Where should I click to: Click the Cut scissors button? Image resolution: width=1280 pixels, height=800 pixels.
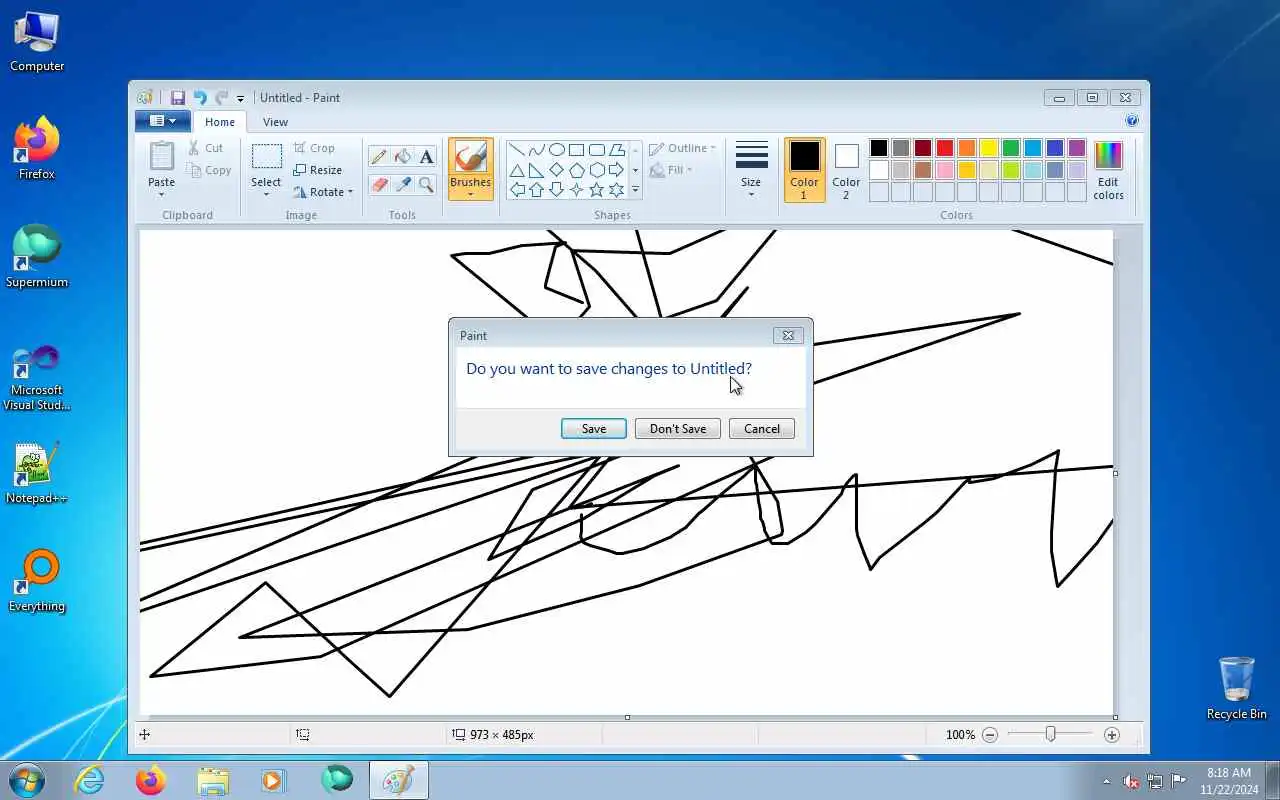click(x=206, y=148)
